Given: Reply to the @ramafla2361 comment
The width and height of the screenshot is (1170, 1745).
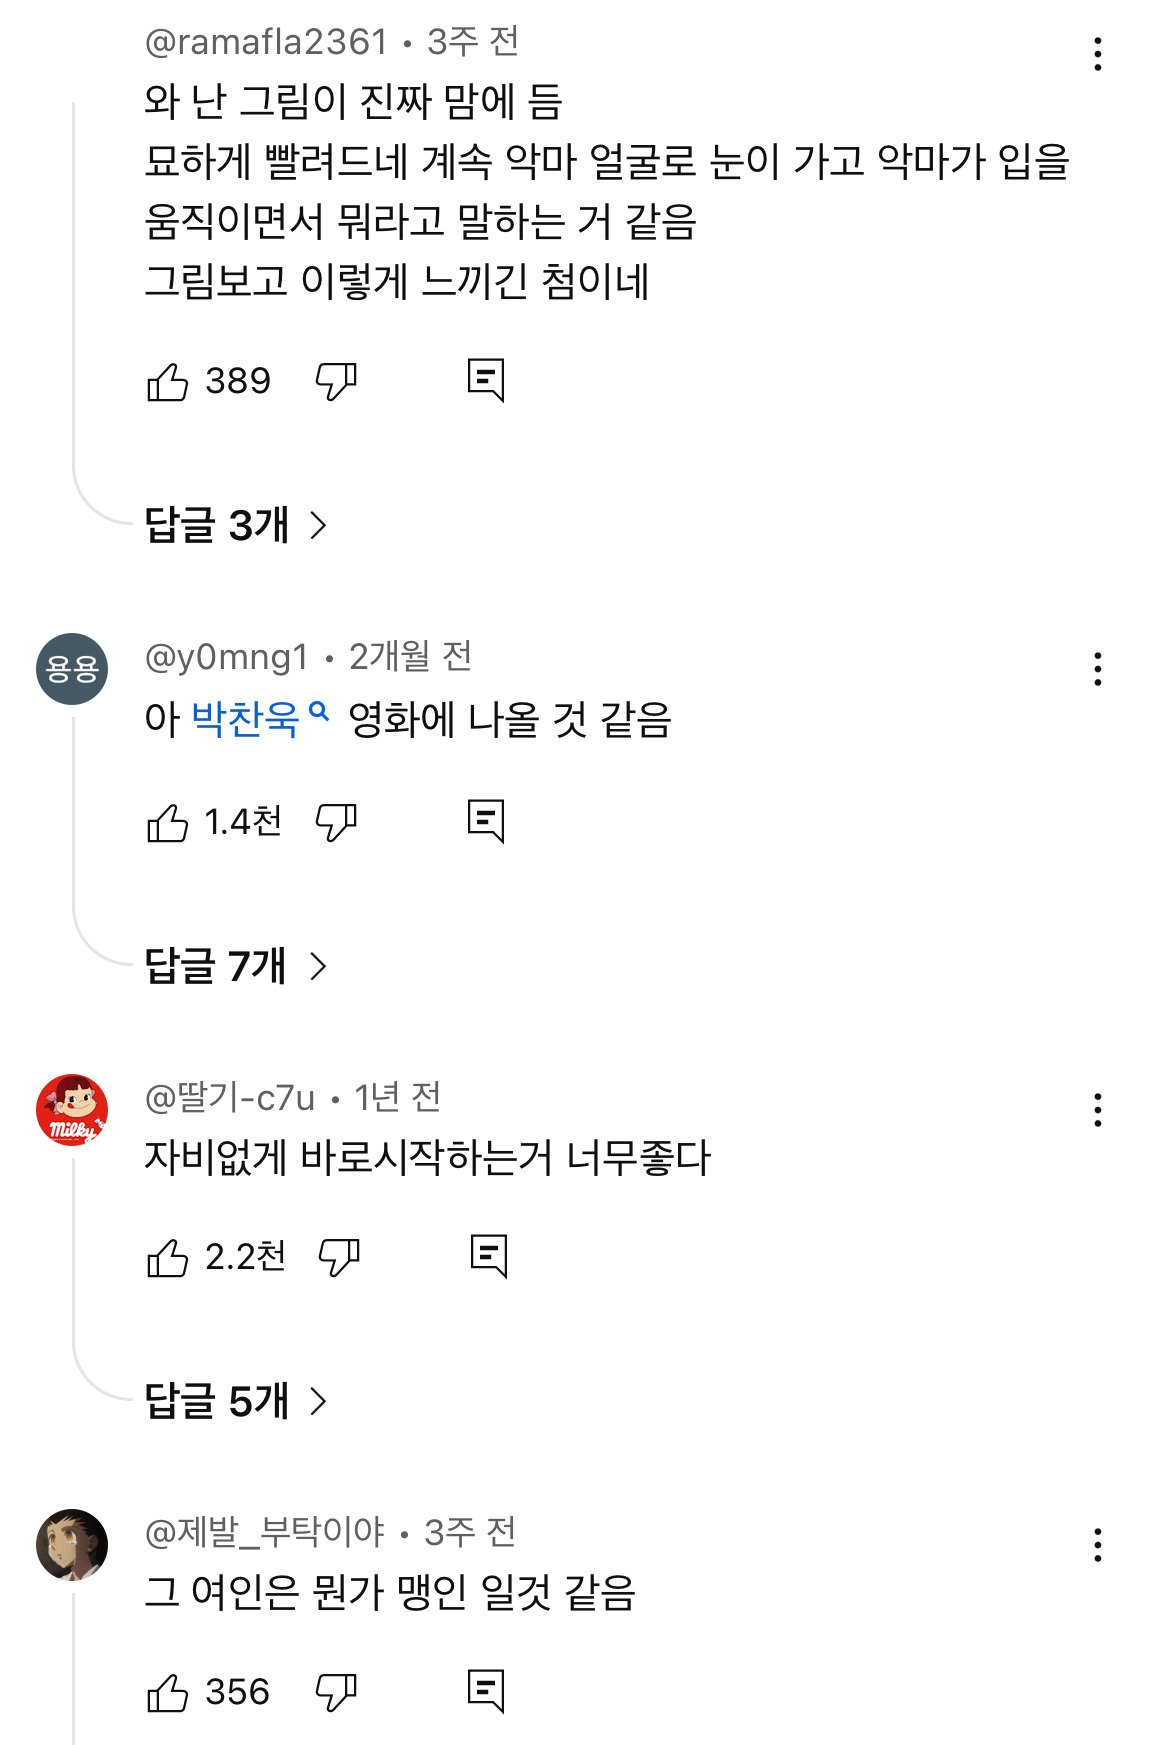Looking at the screenshot, I should (486, 381).
